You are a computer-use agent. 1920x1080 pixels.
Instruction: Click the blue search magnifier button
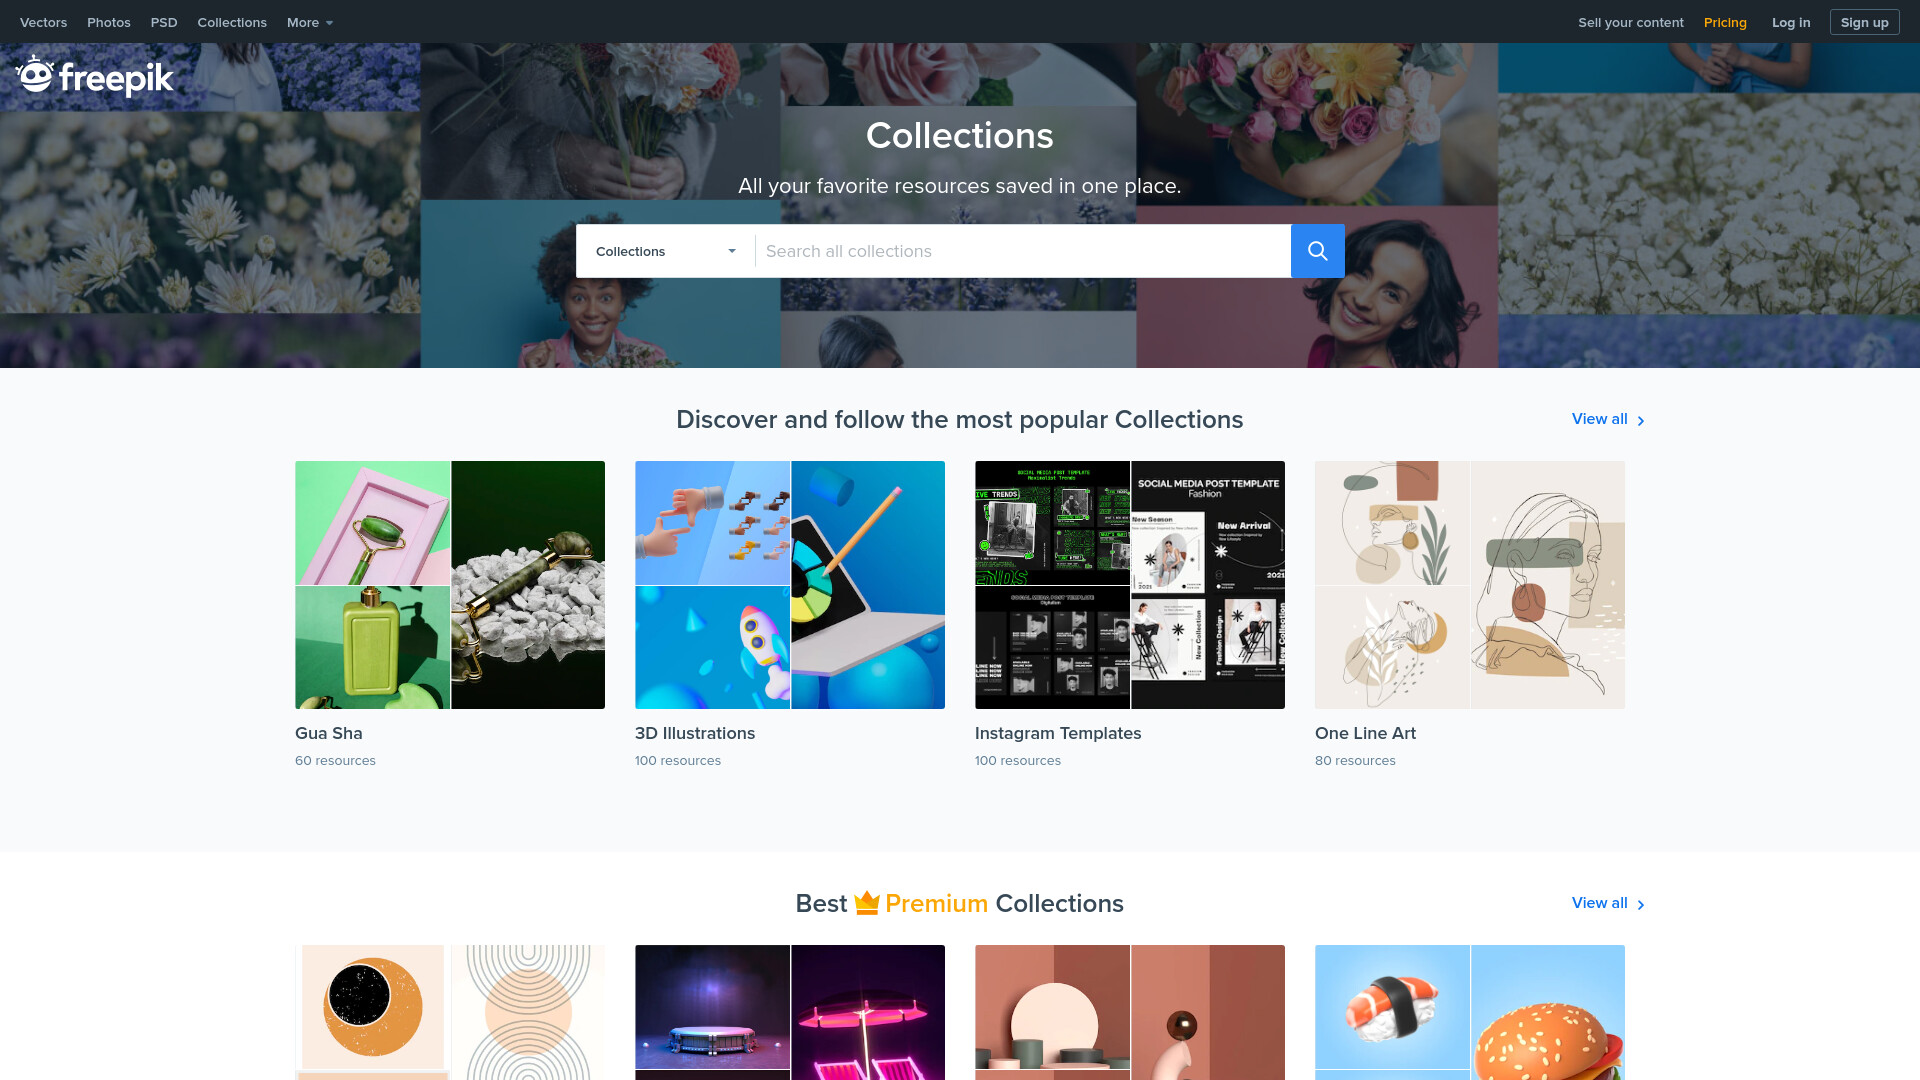click(x=1317, y=251)
